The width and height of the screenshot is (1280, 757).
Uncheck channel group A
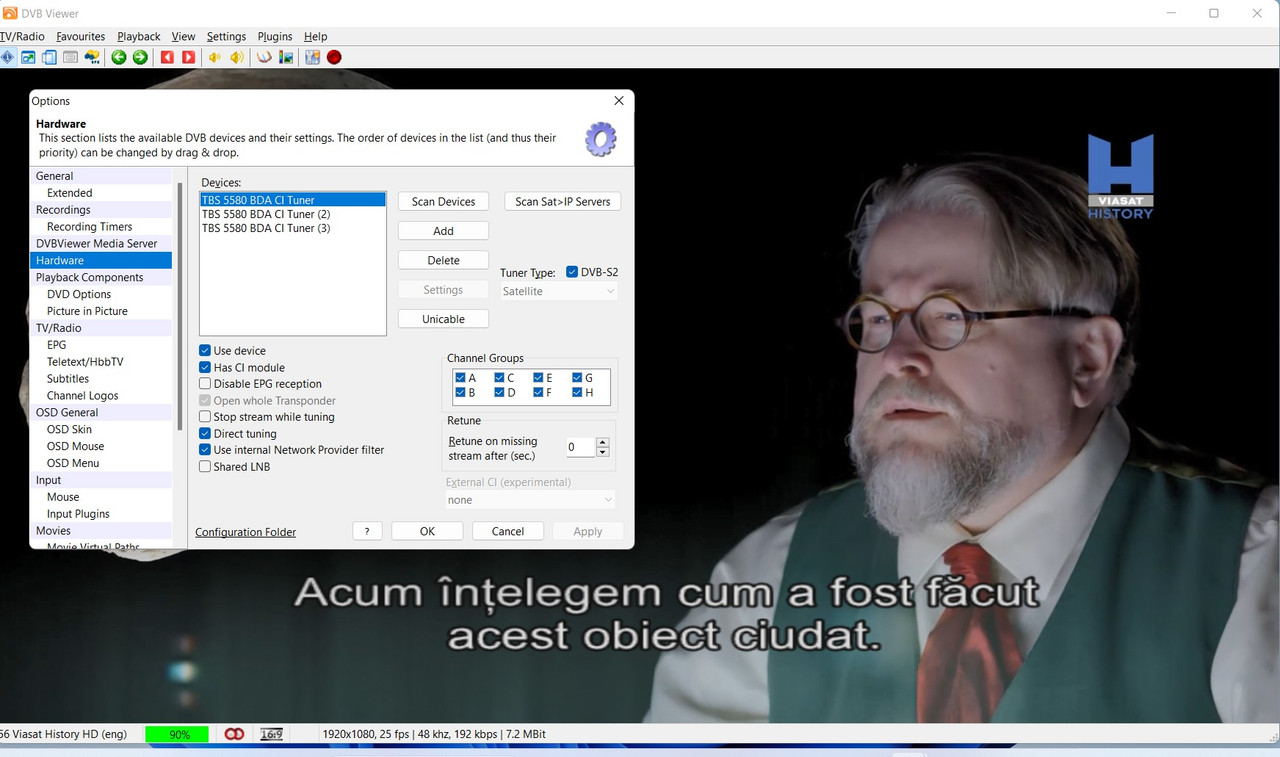click(460, 378)
